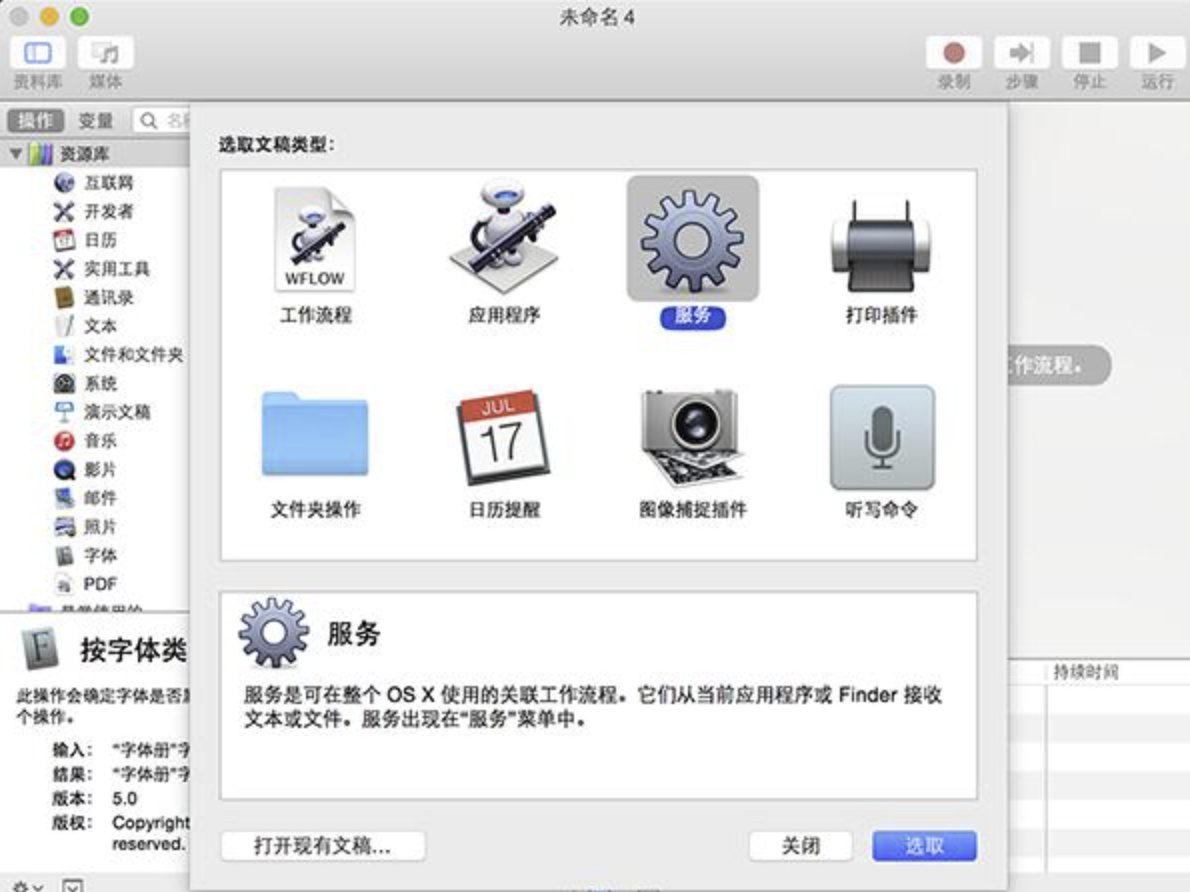Select 实用工具 category in the library
The height and width of the screenshot is (892, 1190).
(x=102, y=269)
